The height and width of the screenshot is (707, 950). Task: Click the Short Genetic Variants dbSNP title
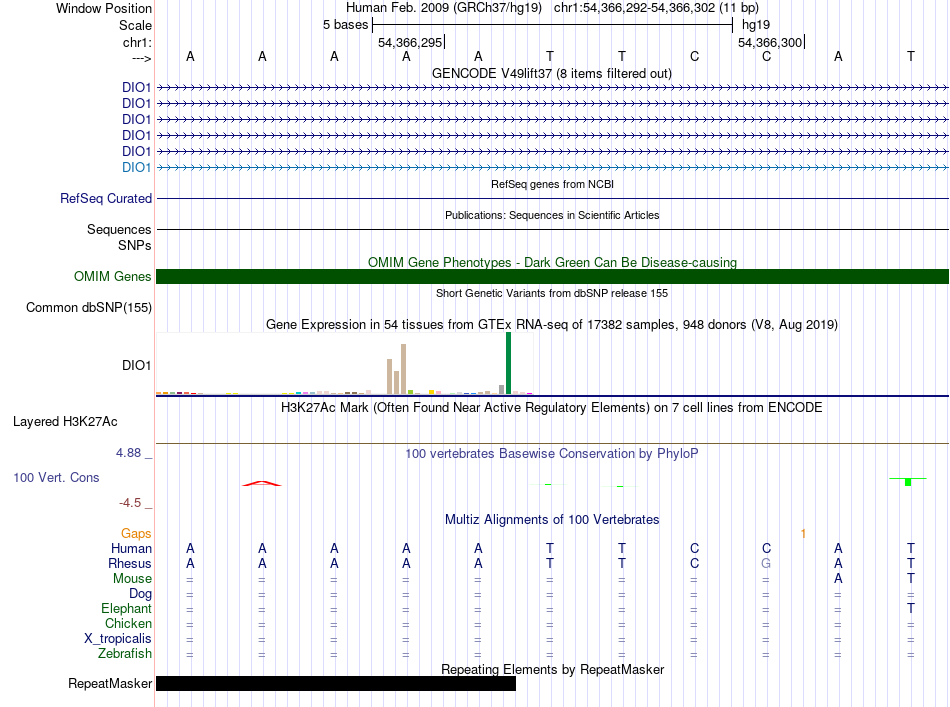(552, 293)
